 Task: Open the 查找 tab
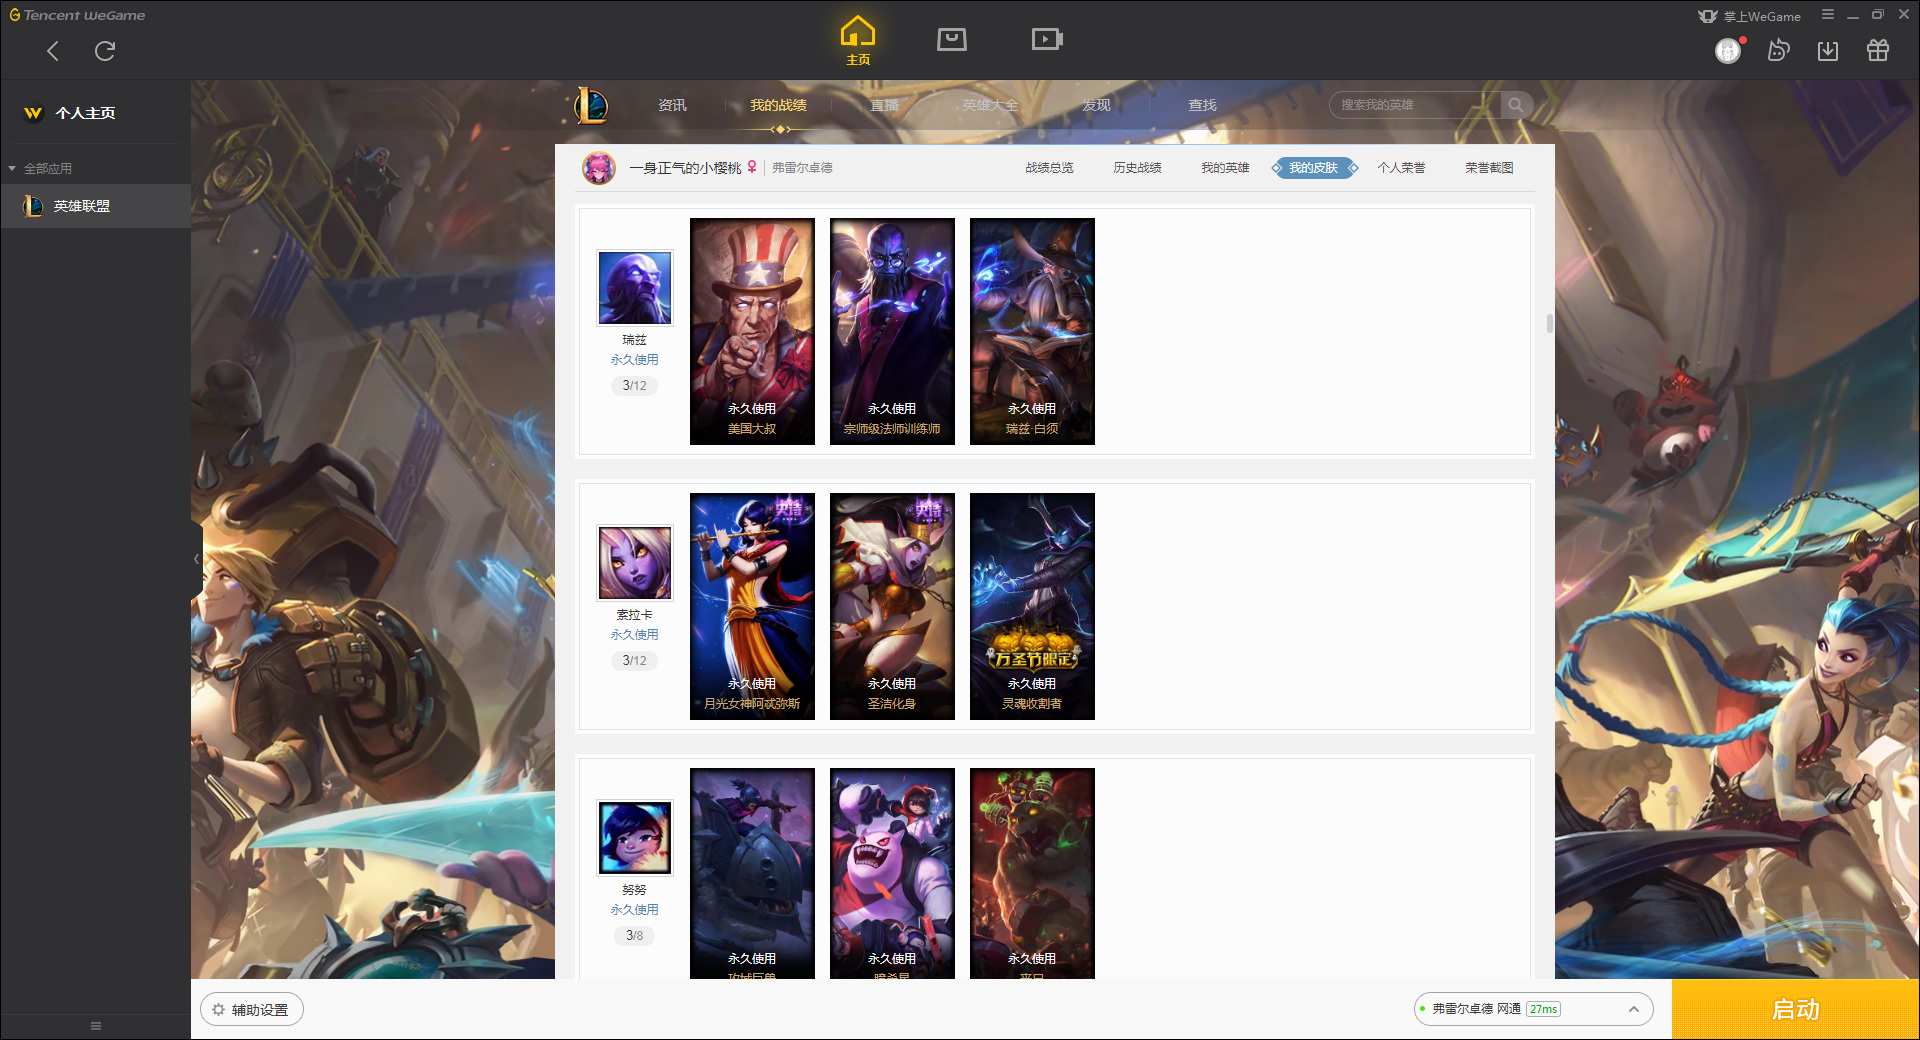(x=1202, y=105)
